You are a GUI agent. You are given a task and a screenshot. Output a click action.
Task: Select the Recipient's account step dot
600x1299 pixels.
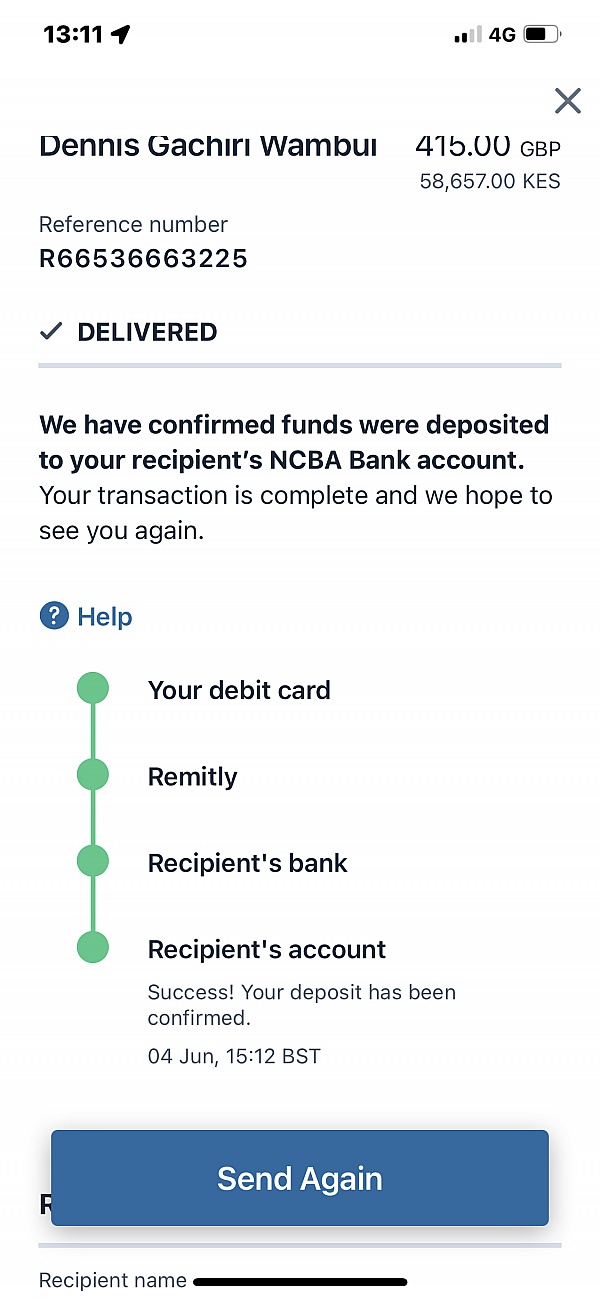pyautogui.click(x=93, y=947)
